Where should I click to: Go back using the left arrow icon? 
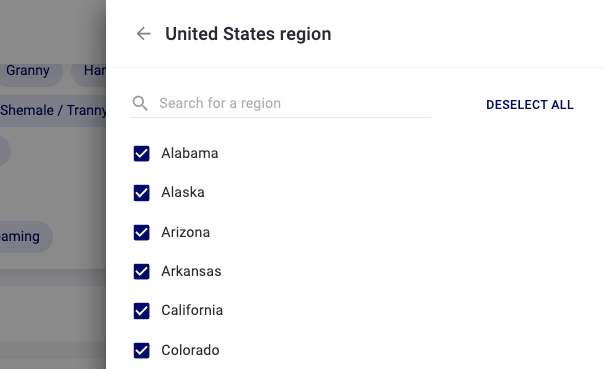(144, 34)
